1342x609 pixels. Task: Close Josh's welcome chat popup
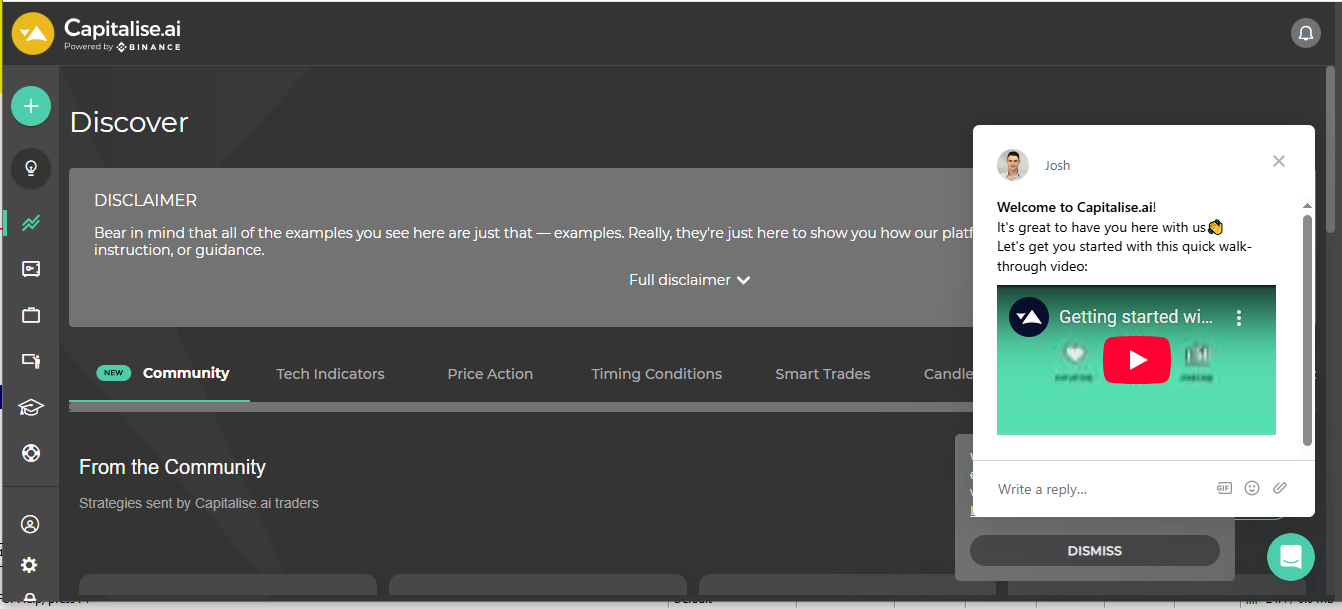click(x=1279, y=161)
